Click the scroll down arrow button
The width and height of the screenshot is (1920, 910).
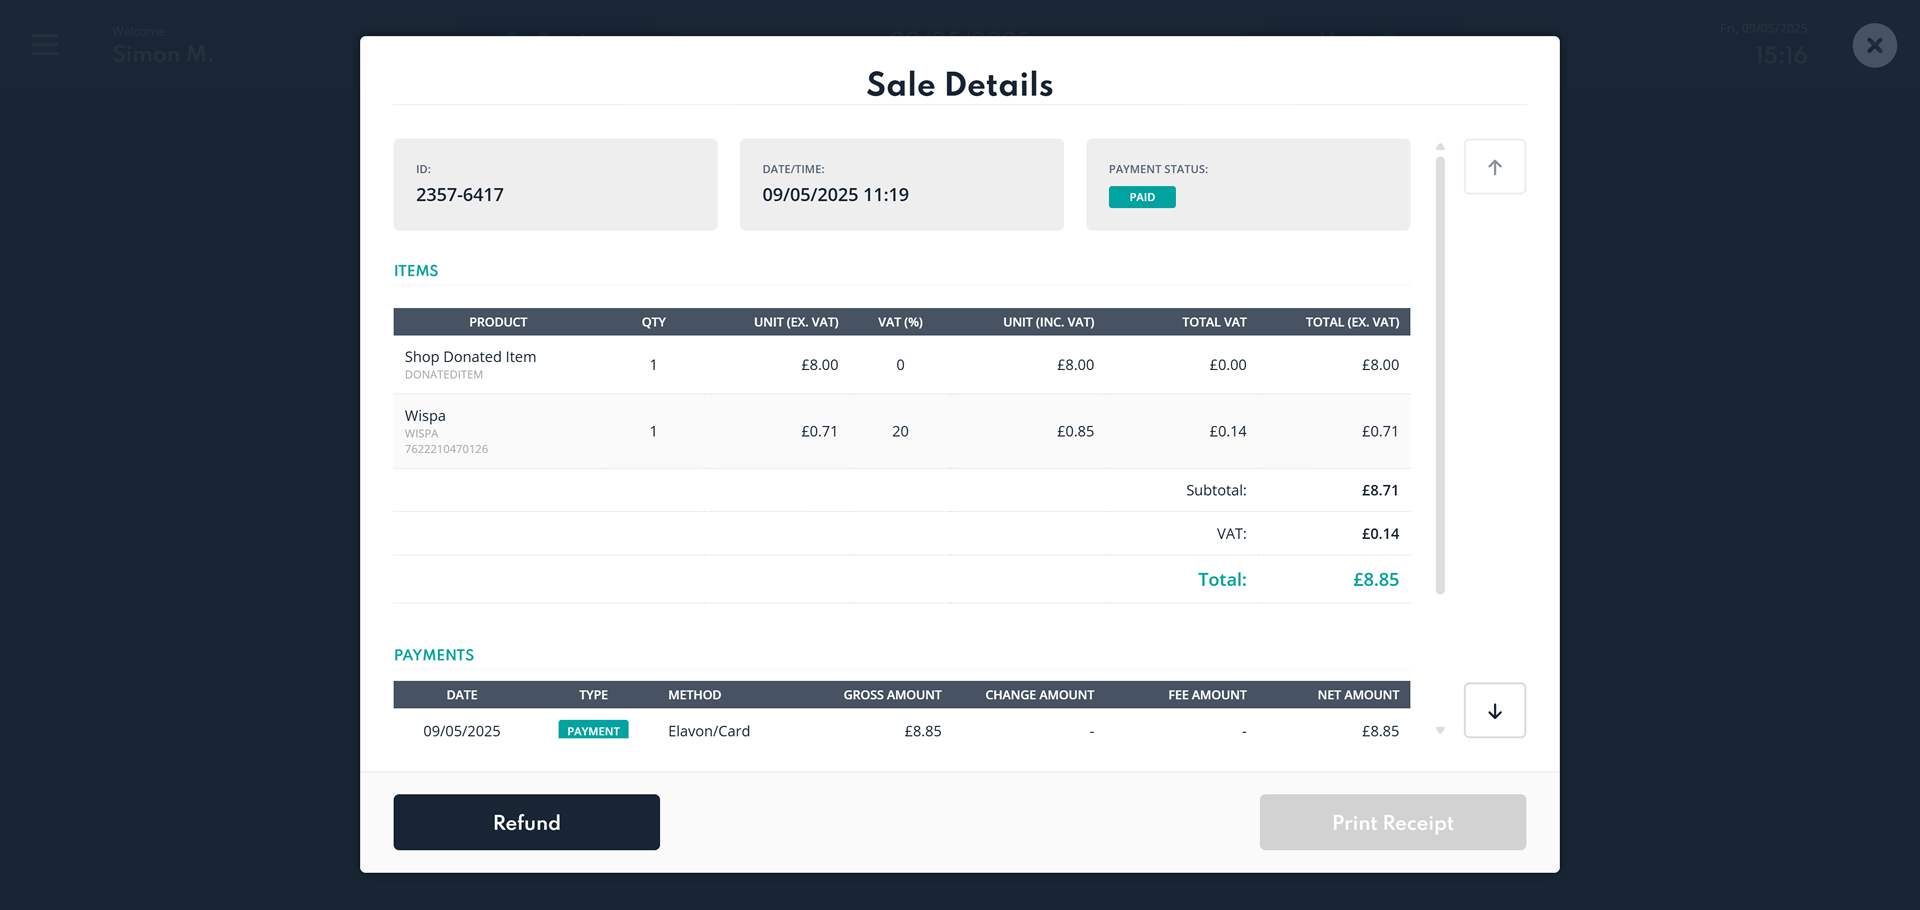pos(1494,711)
